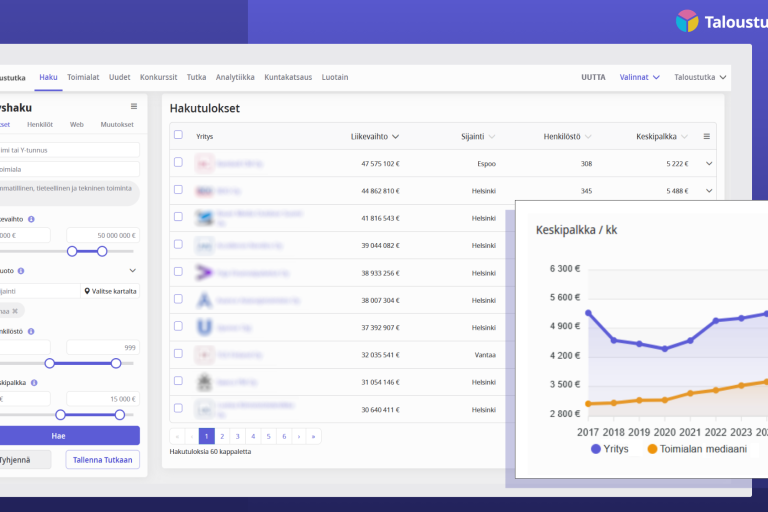This screenshot has height=512, width=768.
Task: Click the 50 000 000 € max revenue field
Action: click(103, 235)
